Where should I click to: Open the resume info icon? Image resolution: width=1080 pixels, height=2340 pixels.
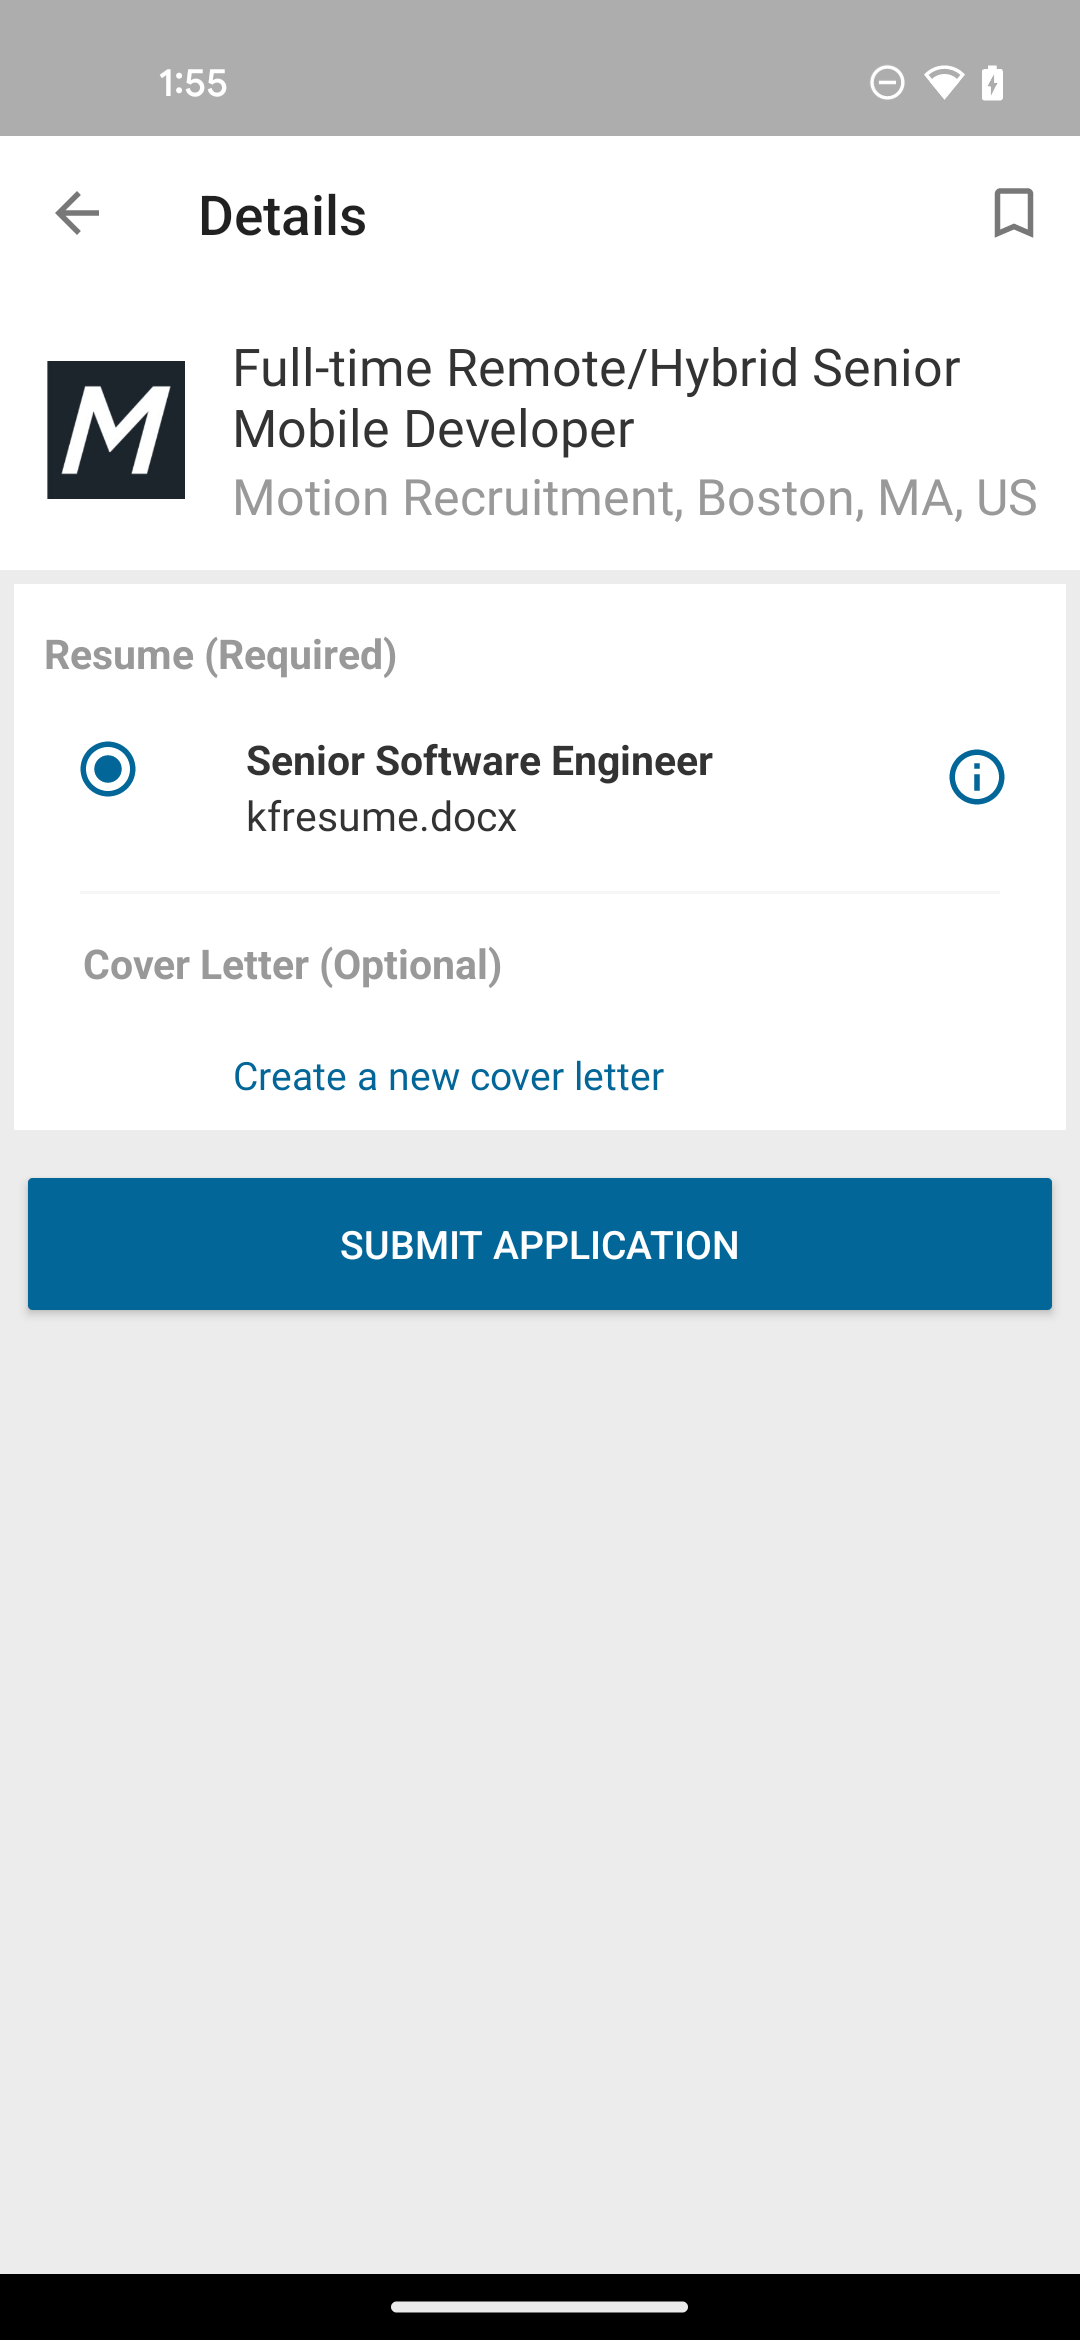[976, 777]
